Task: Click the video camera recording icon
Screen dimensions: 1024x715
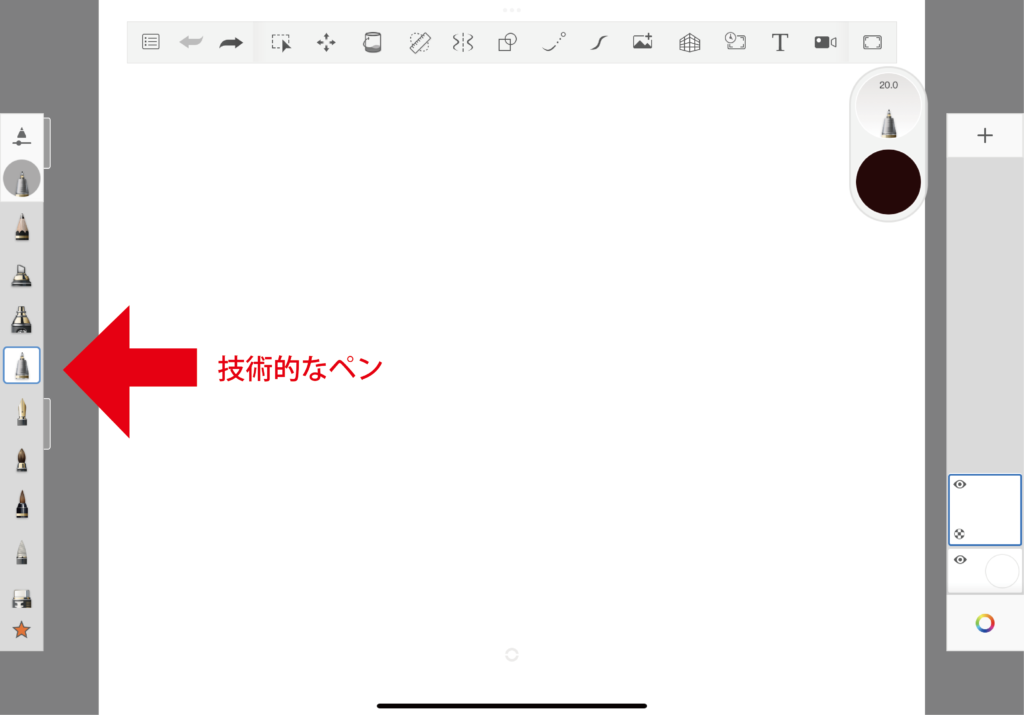Action: click(x=825, y=42)
